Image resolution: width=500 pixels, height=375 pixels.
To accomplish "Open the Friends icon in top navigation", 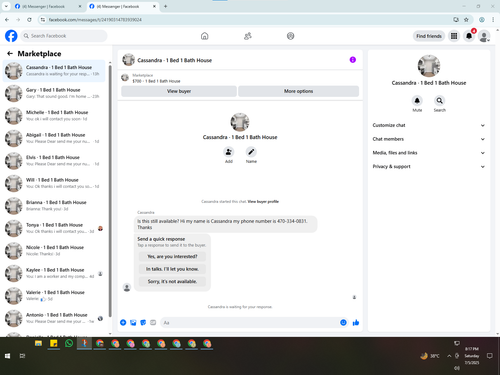I will pos(248,36).
